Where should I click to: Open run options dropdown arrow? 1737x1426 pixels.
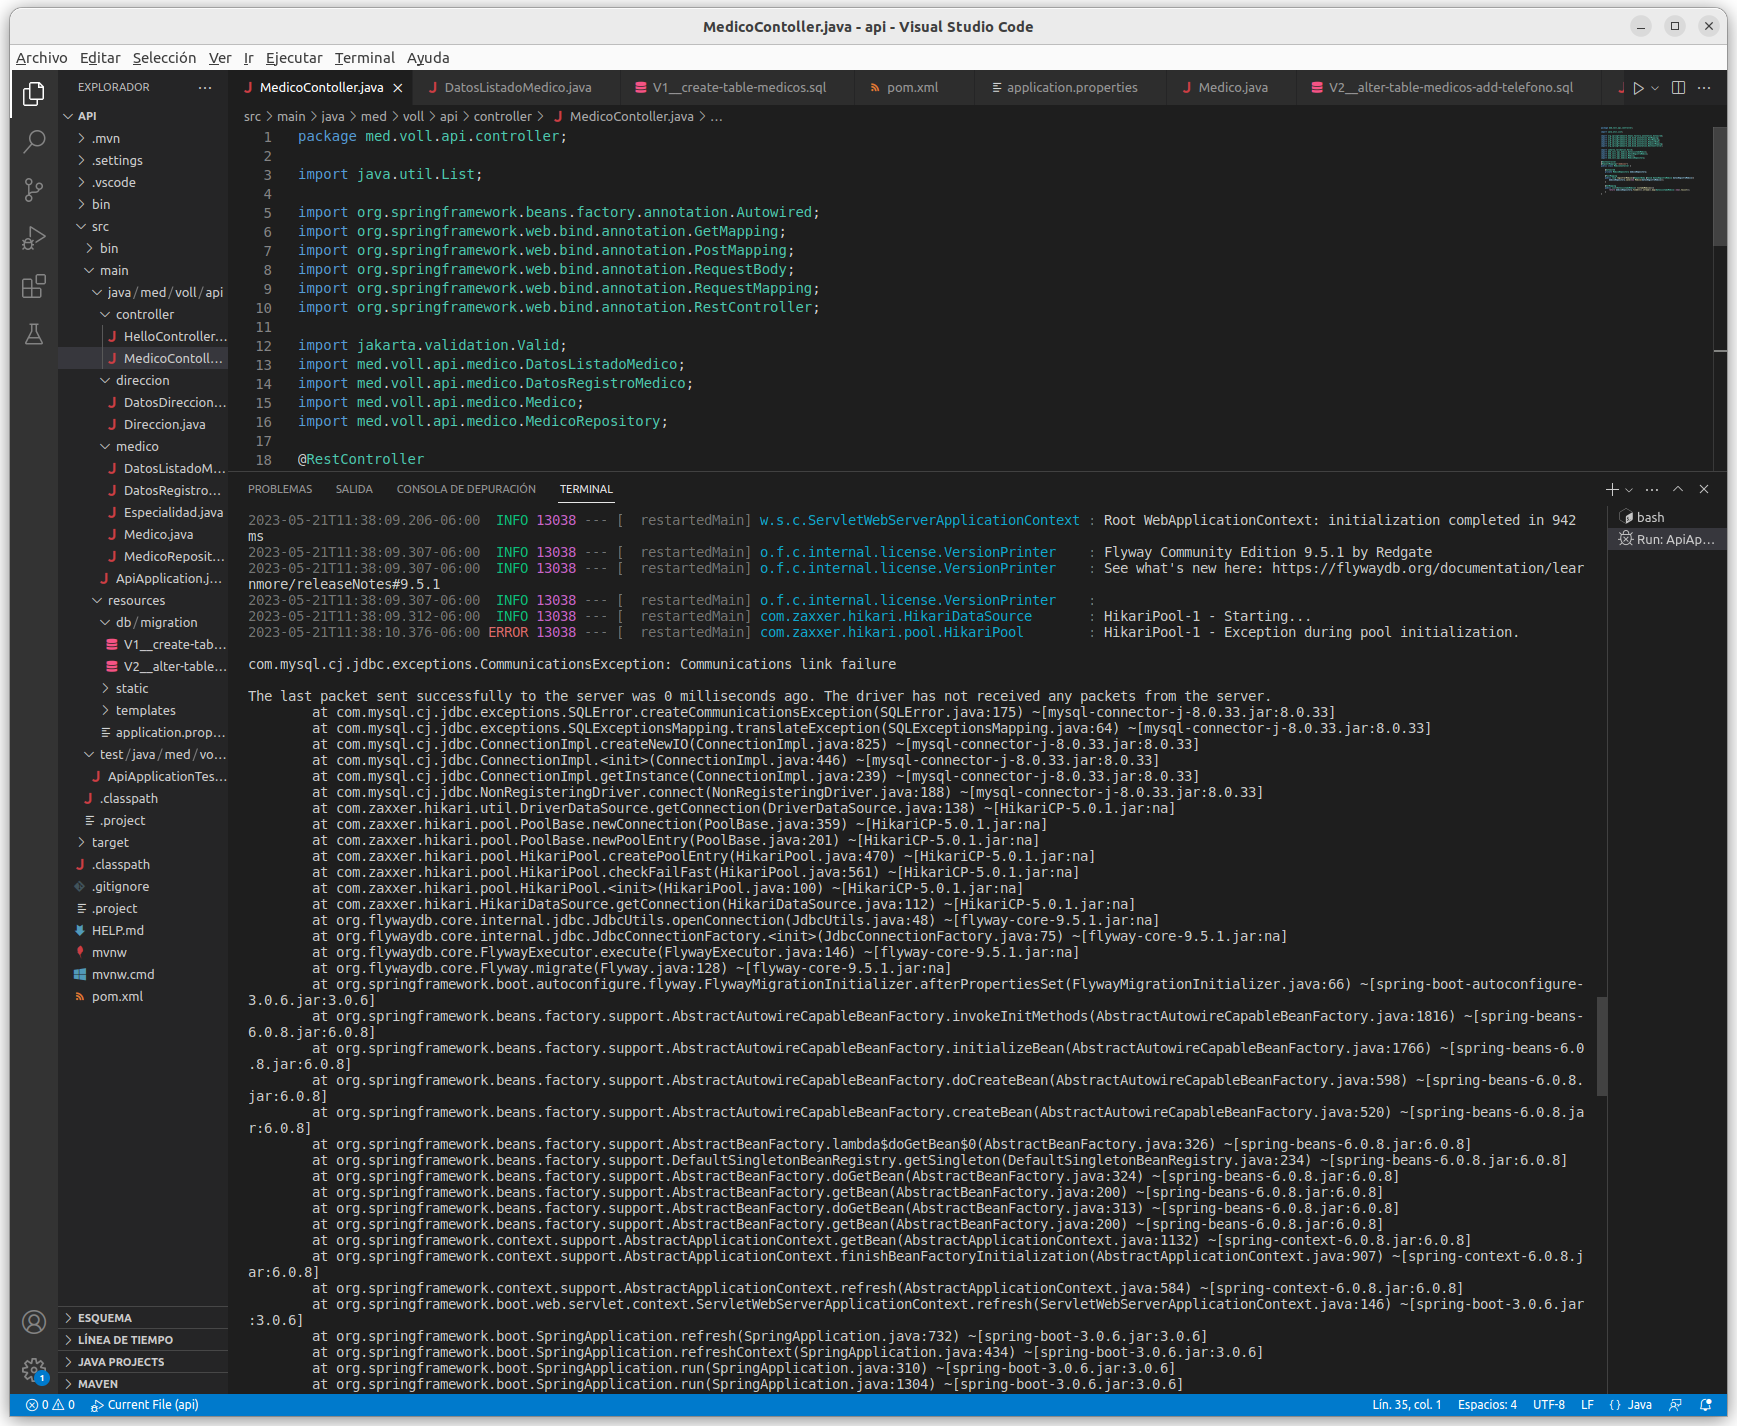[1655, 88]
